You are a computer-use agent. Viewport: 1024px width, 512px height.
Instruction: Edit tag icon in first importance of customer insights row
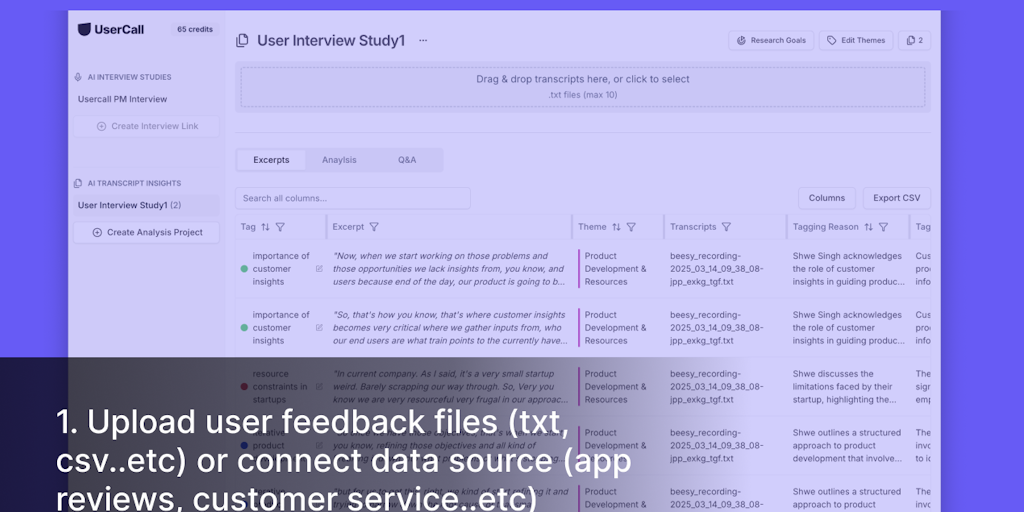(x=319, y=268)
